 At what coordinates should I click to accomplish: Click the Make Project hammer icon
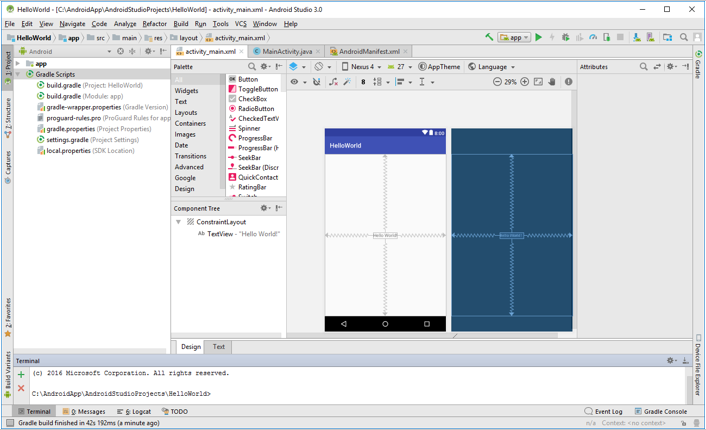coord(489,37)
